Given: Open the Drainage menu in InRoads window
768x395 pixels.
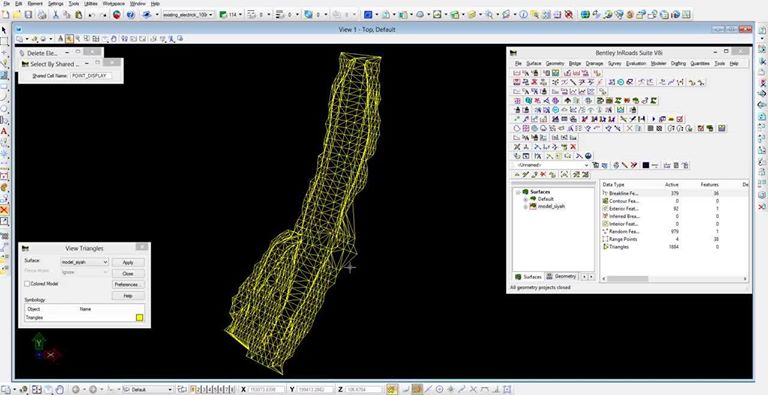Looking at the screenshot, I should (594, 64).
